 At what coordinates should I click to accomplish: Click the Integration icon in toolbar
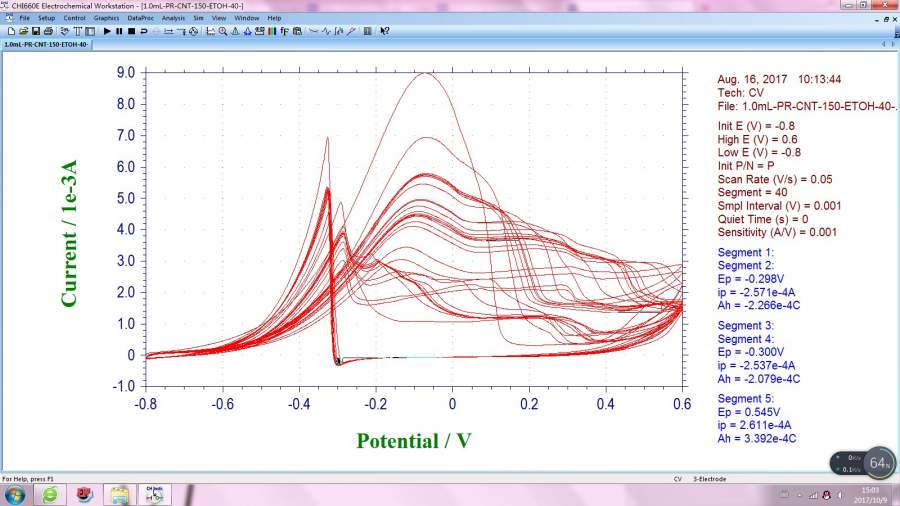(339, 31)
